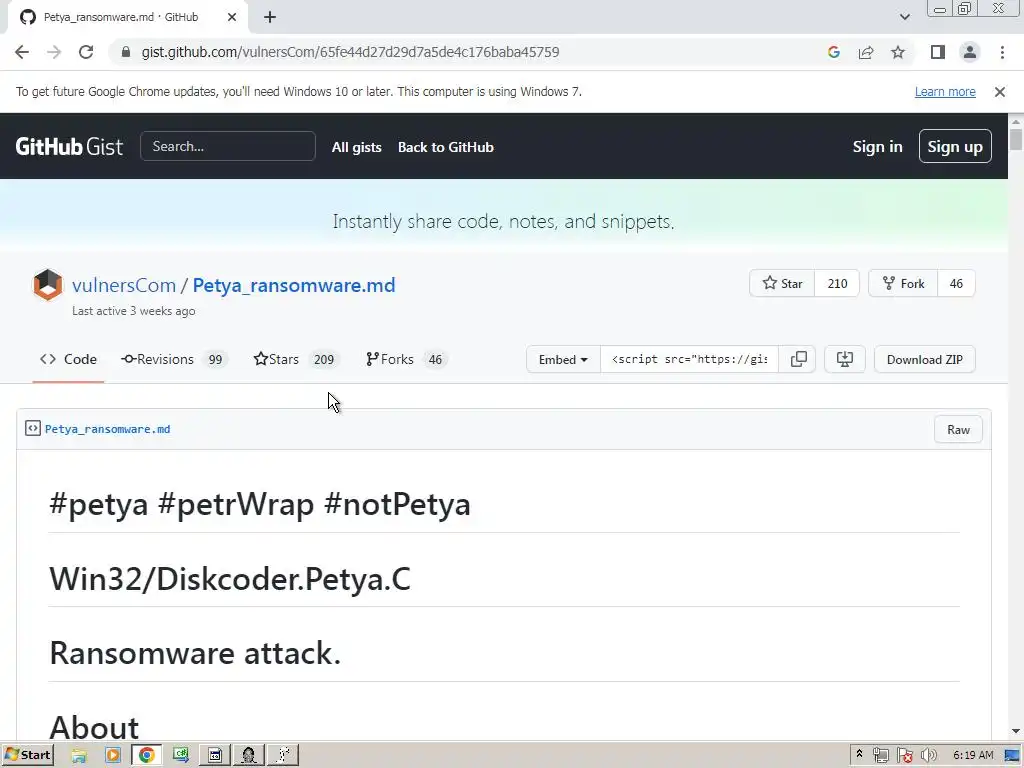Screen dimensions: 1024x768
Task: Open the network tray icon
Action: point(880,756)
